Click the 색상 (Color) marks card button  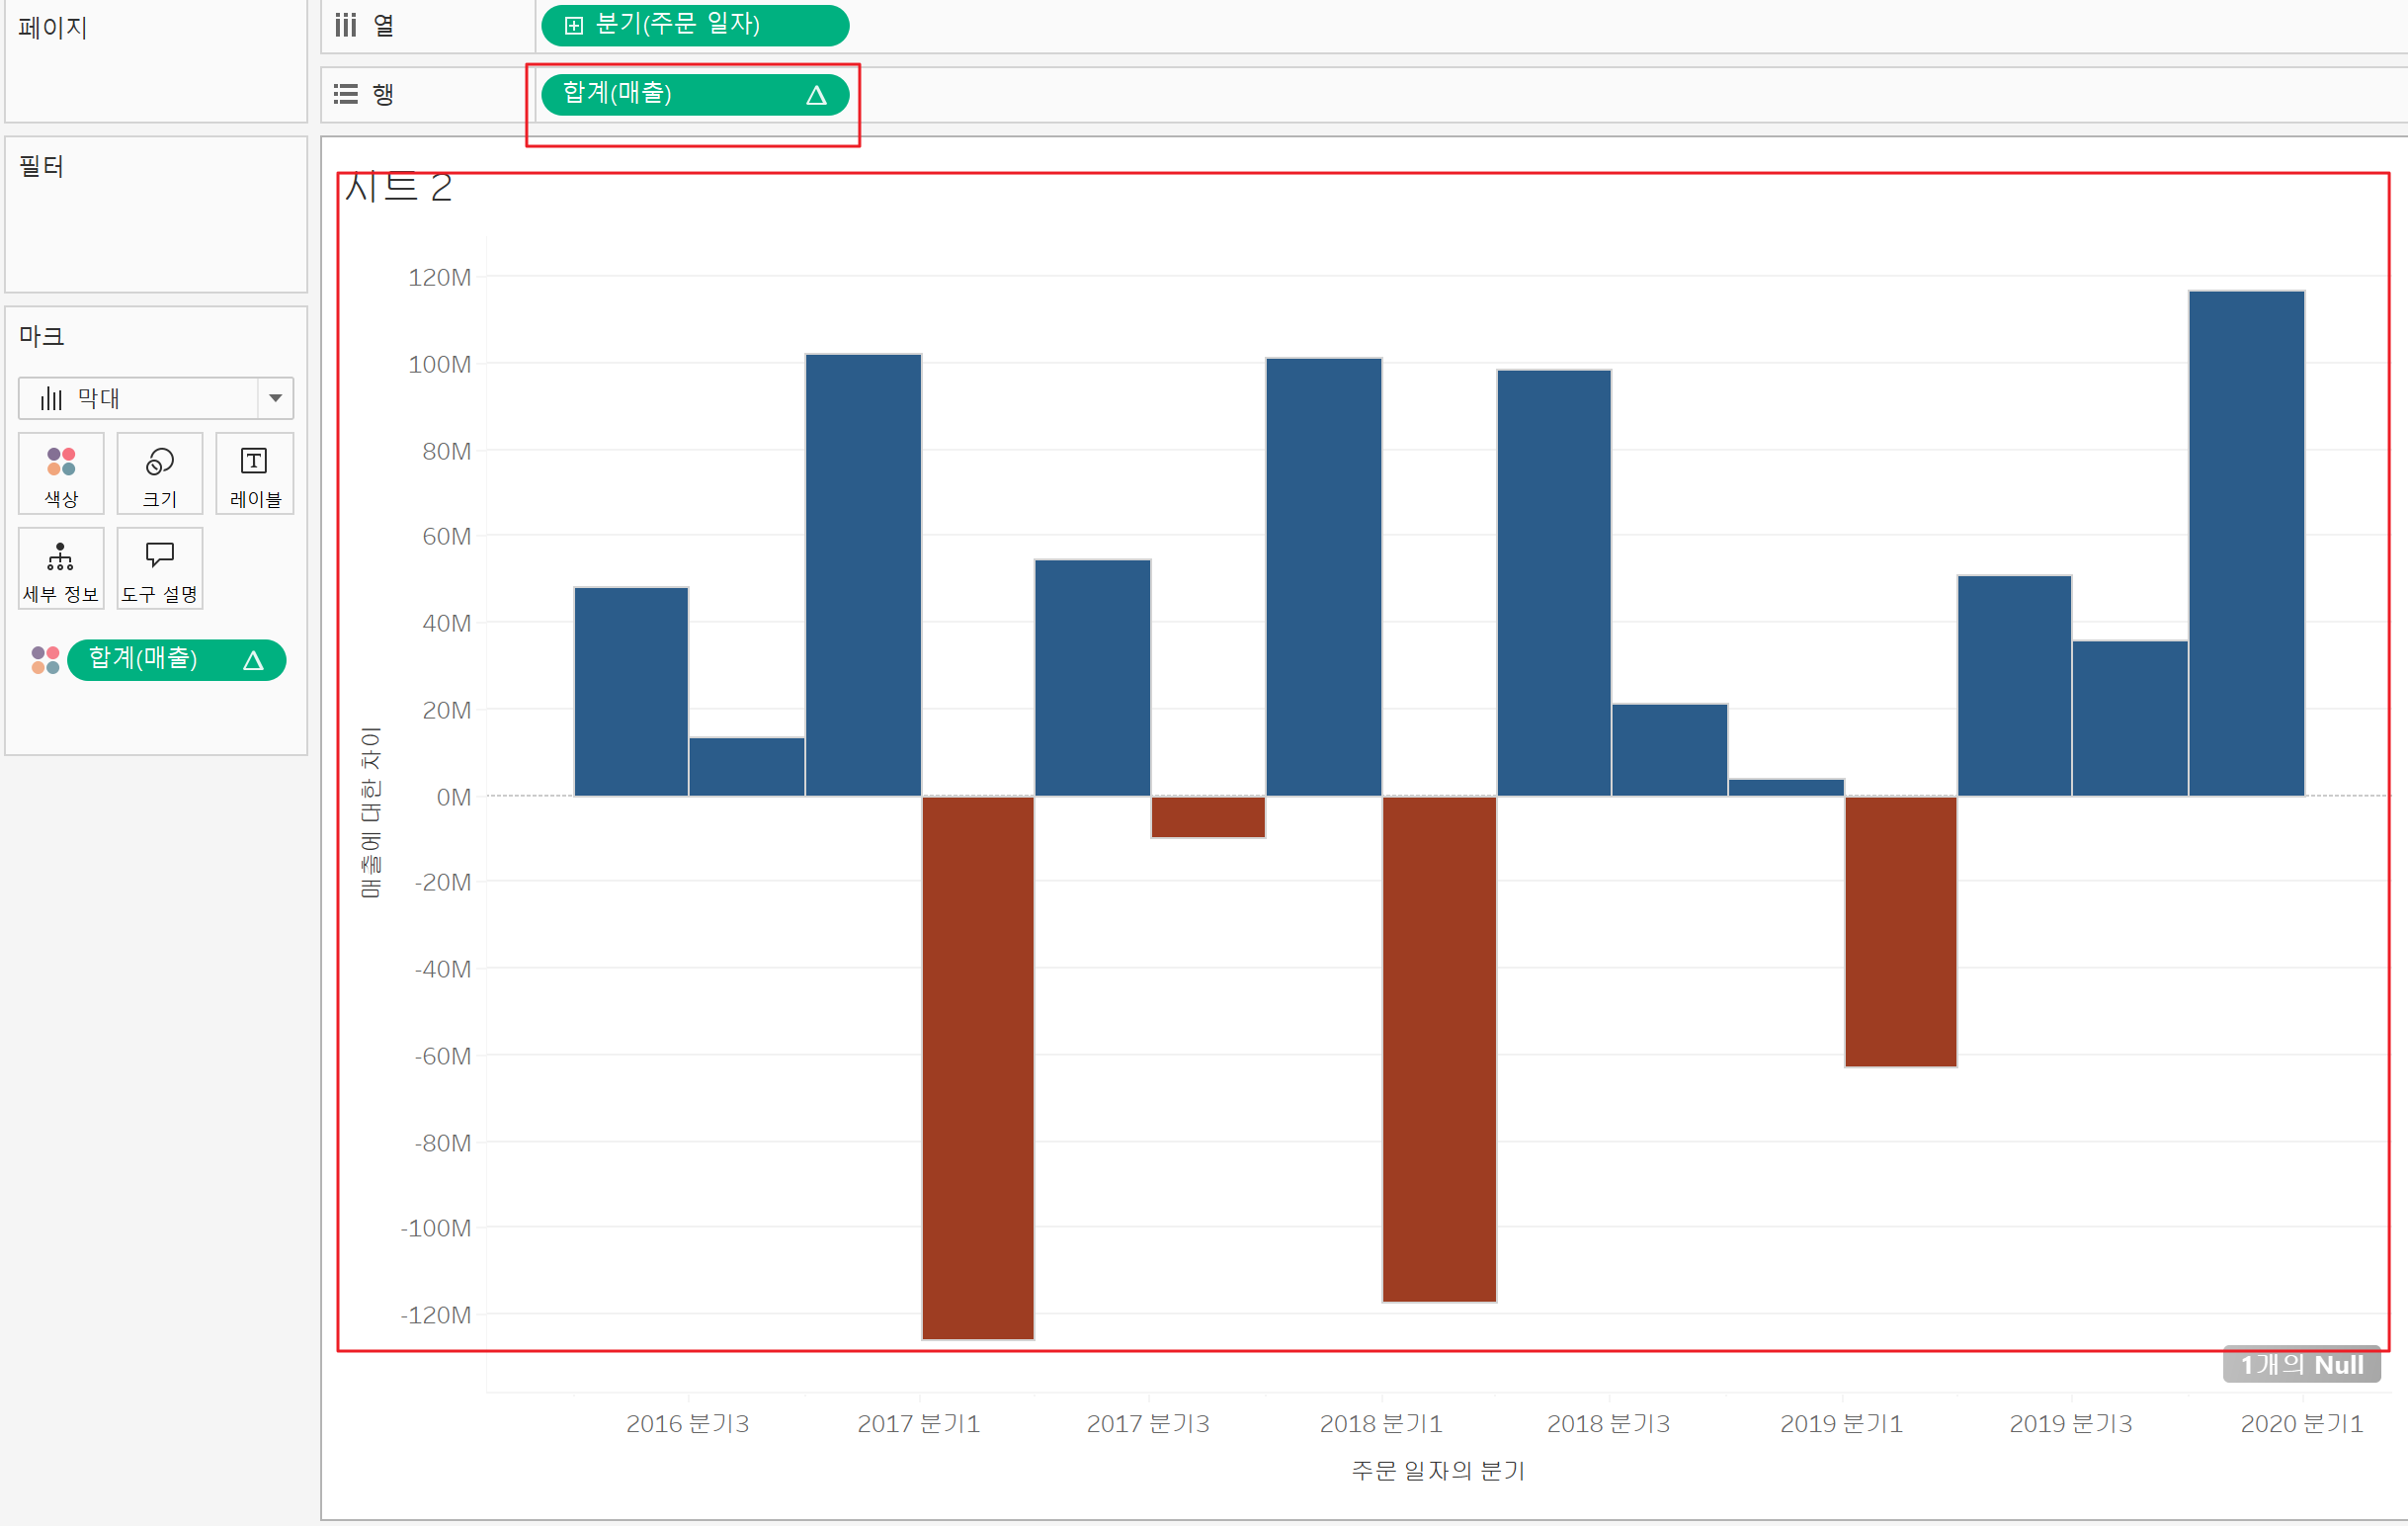pos(61,474)
